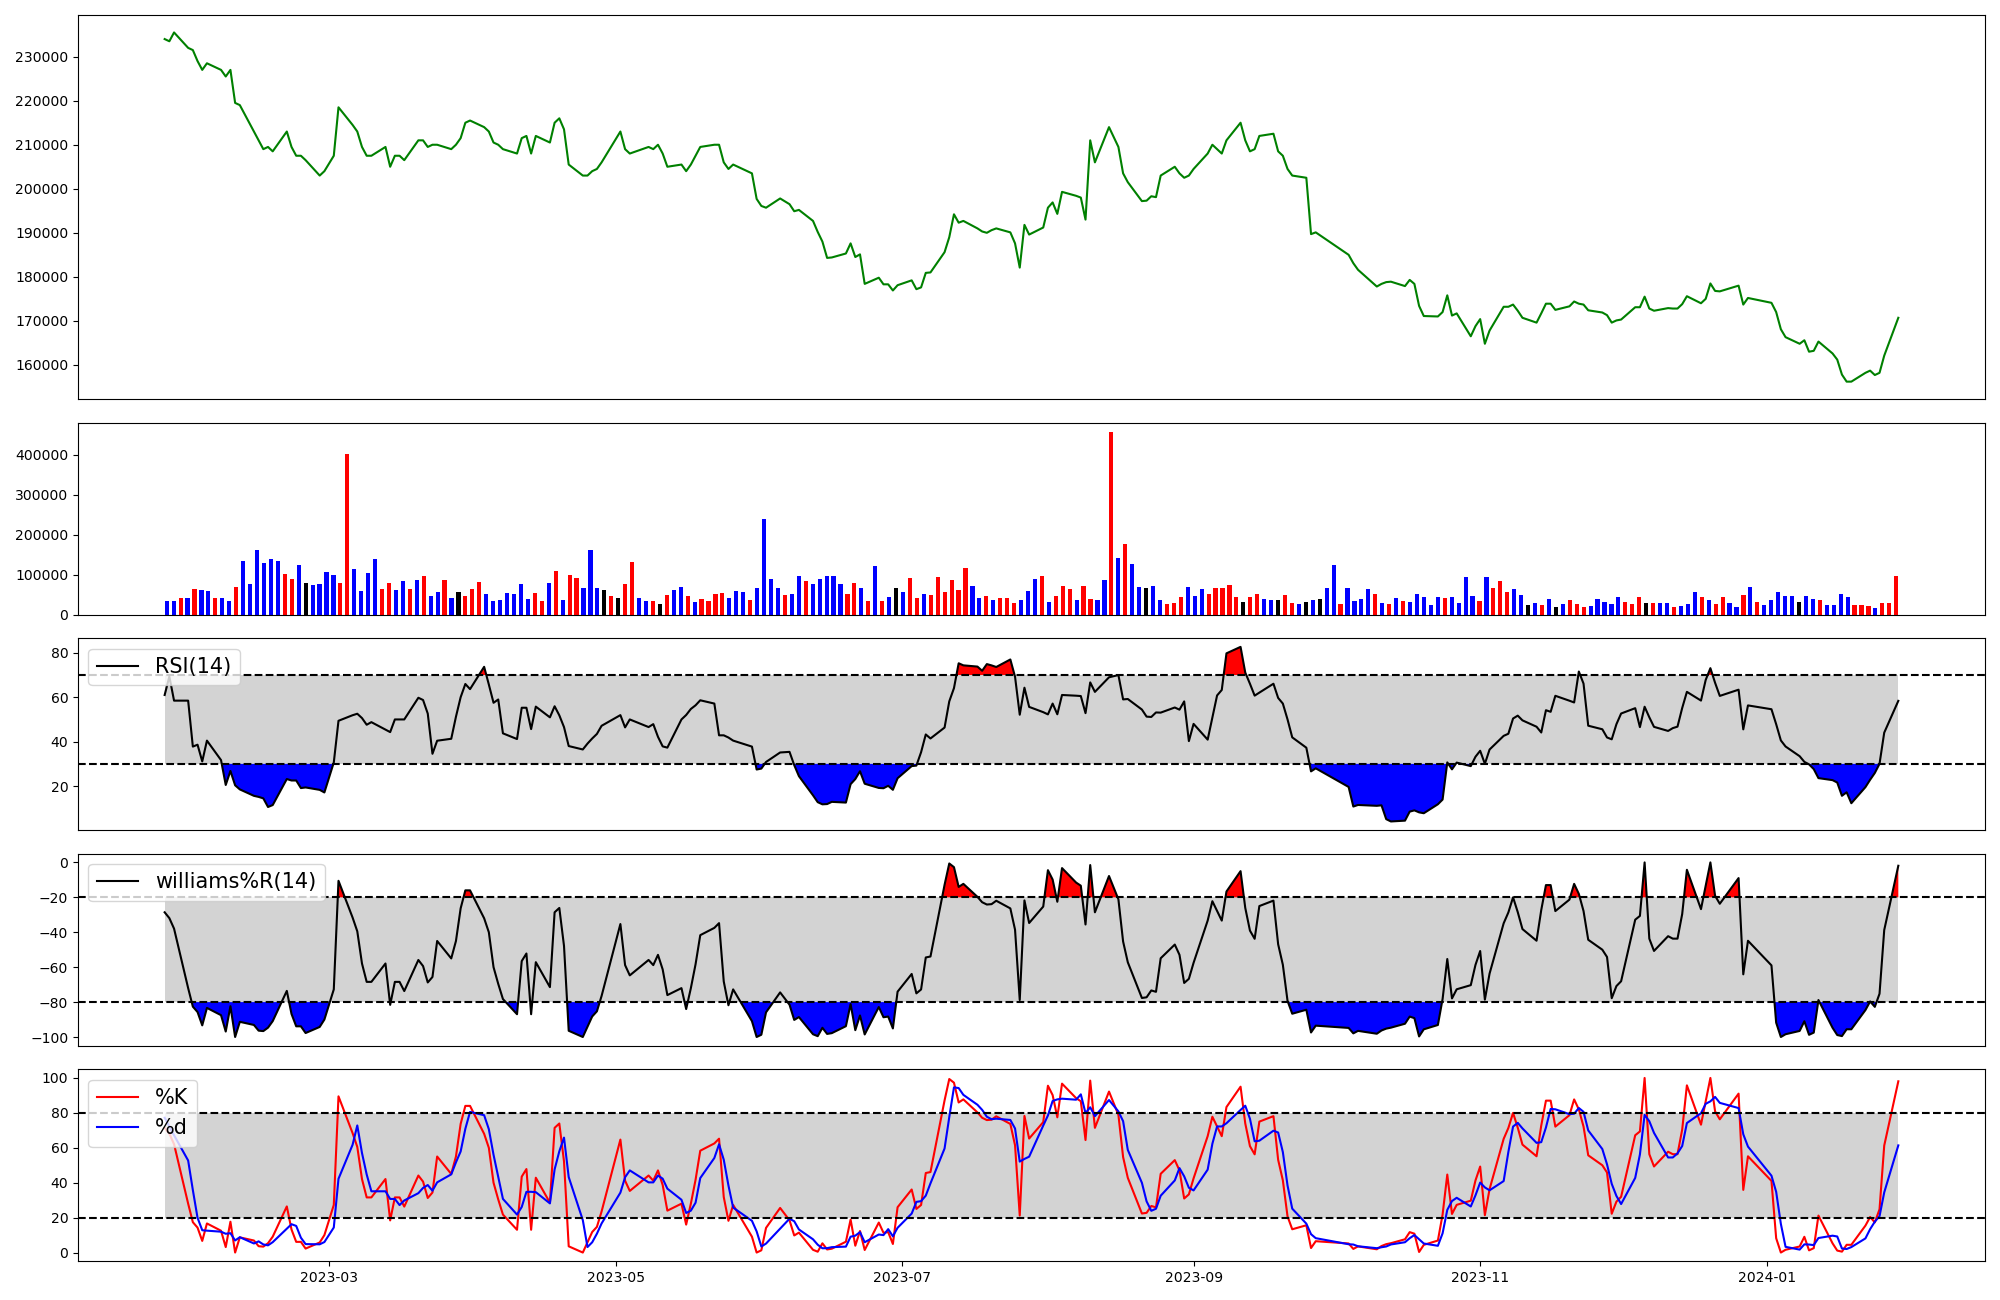The width and height of the screenshot is (2000, 1300).
Task: Click the -60 Williams %R axis label
Action: point(55,968)
